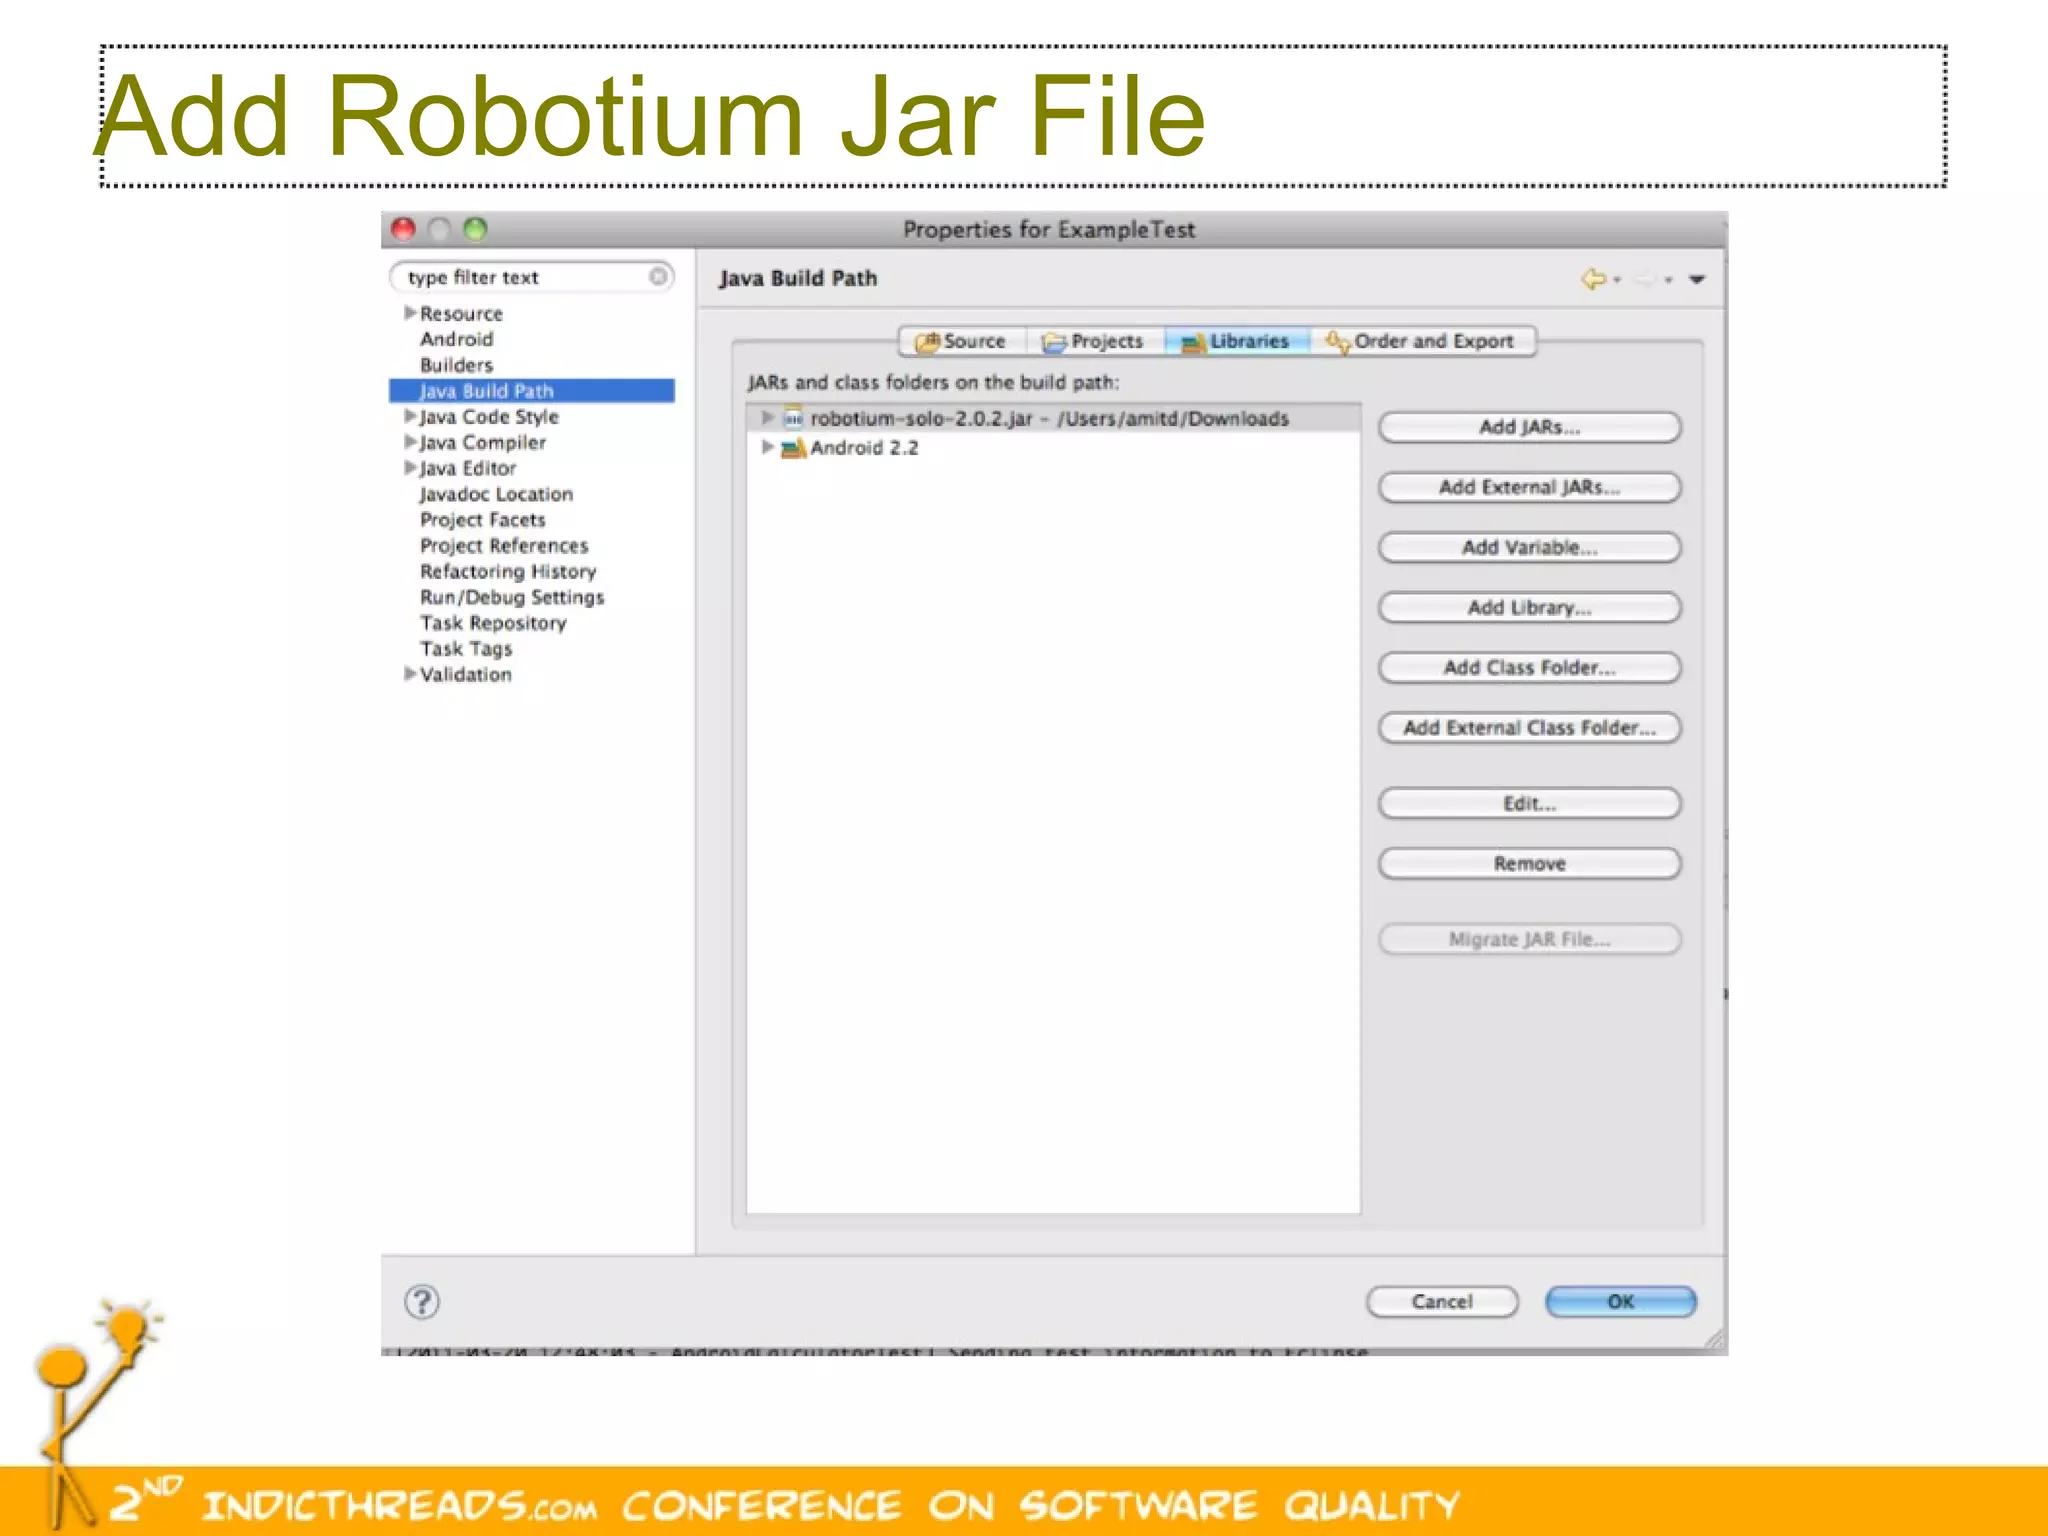Select Javadoc Location item
2048x1536 pixels.
[x=497, y=494]
